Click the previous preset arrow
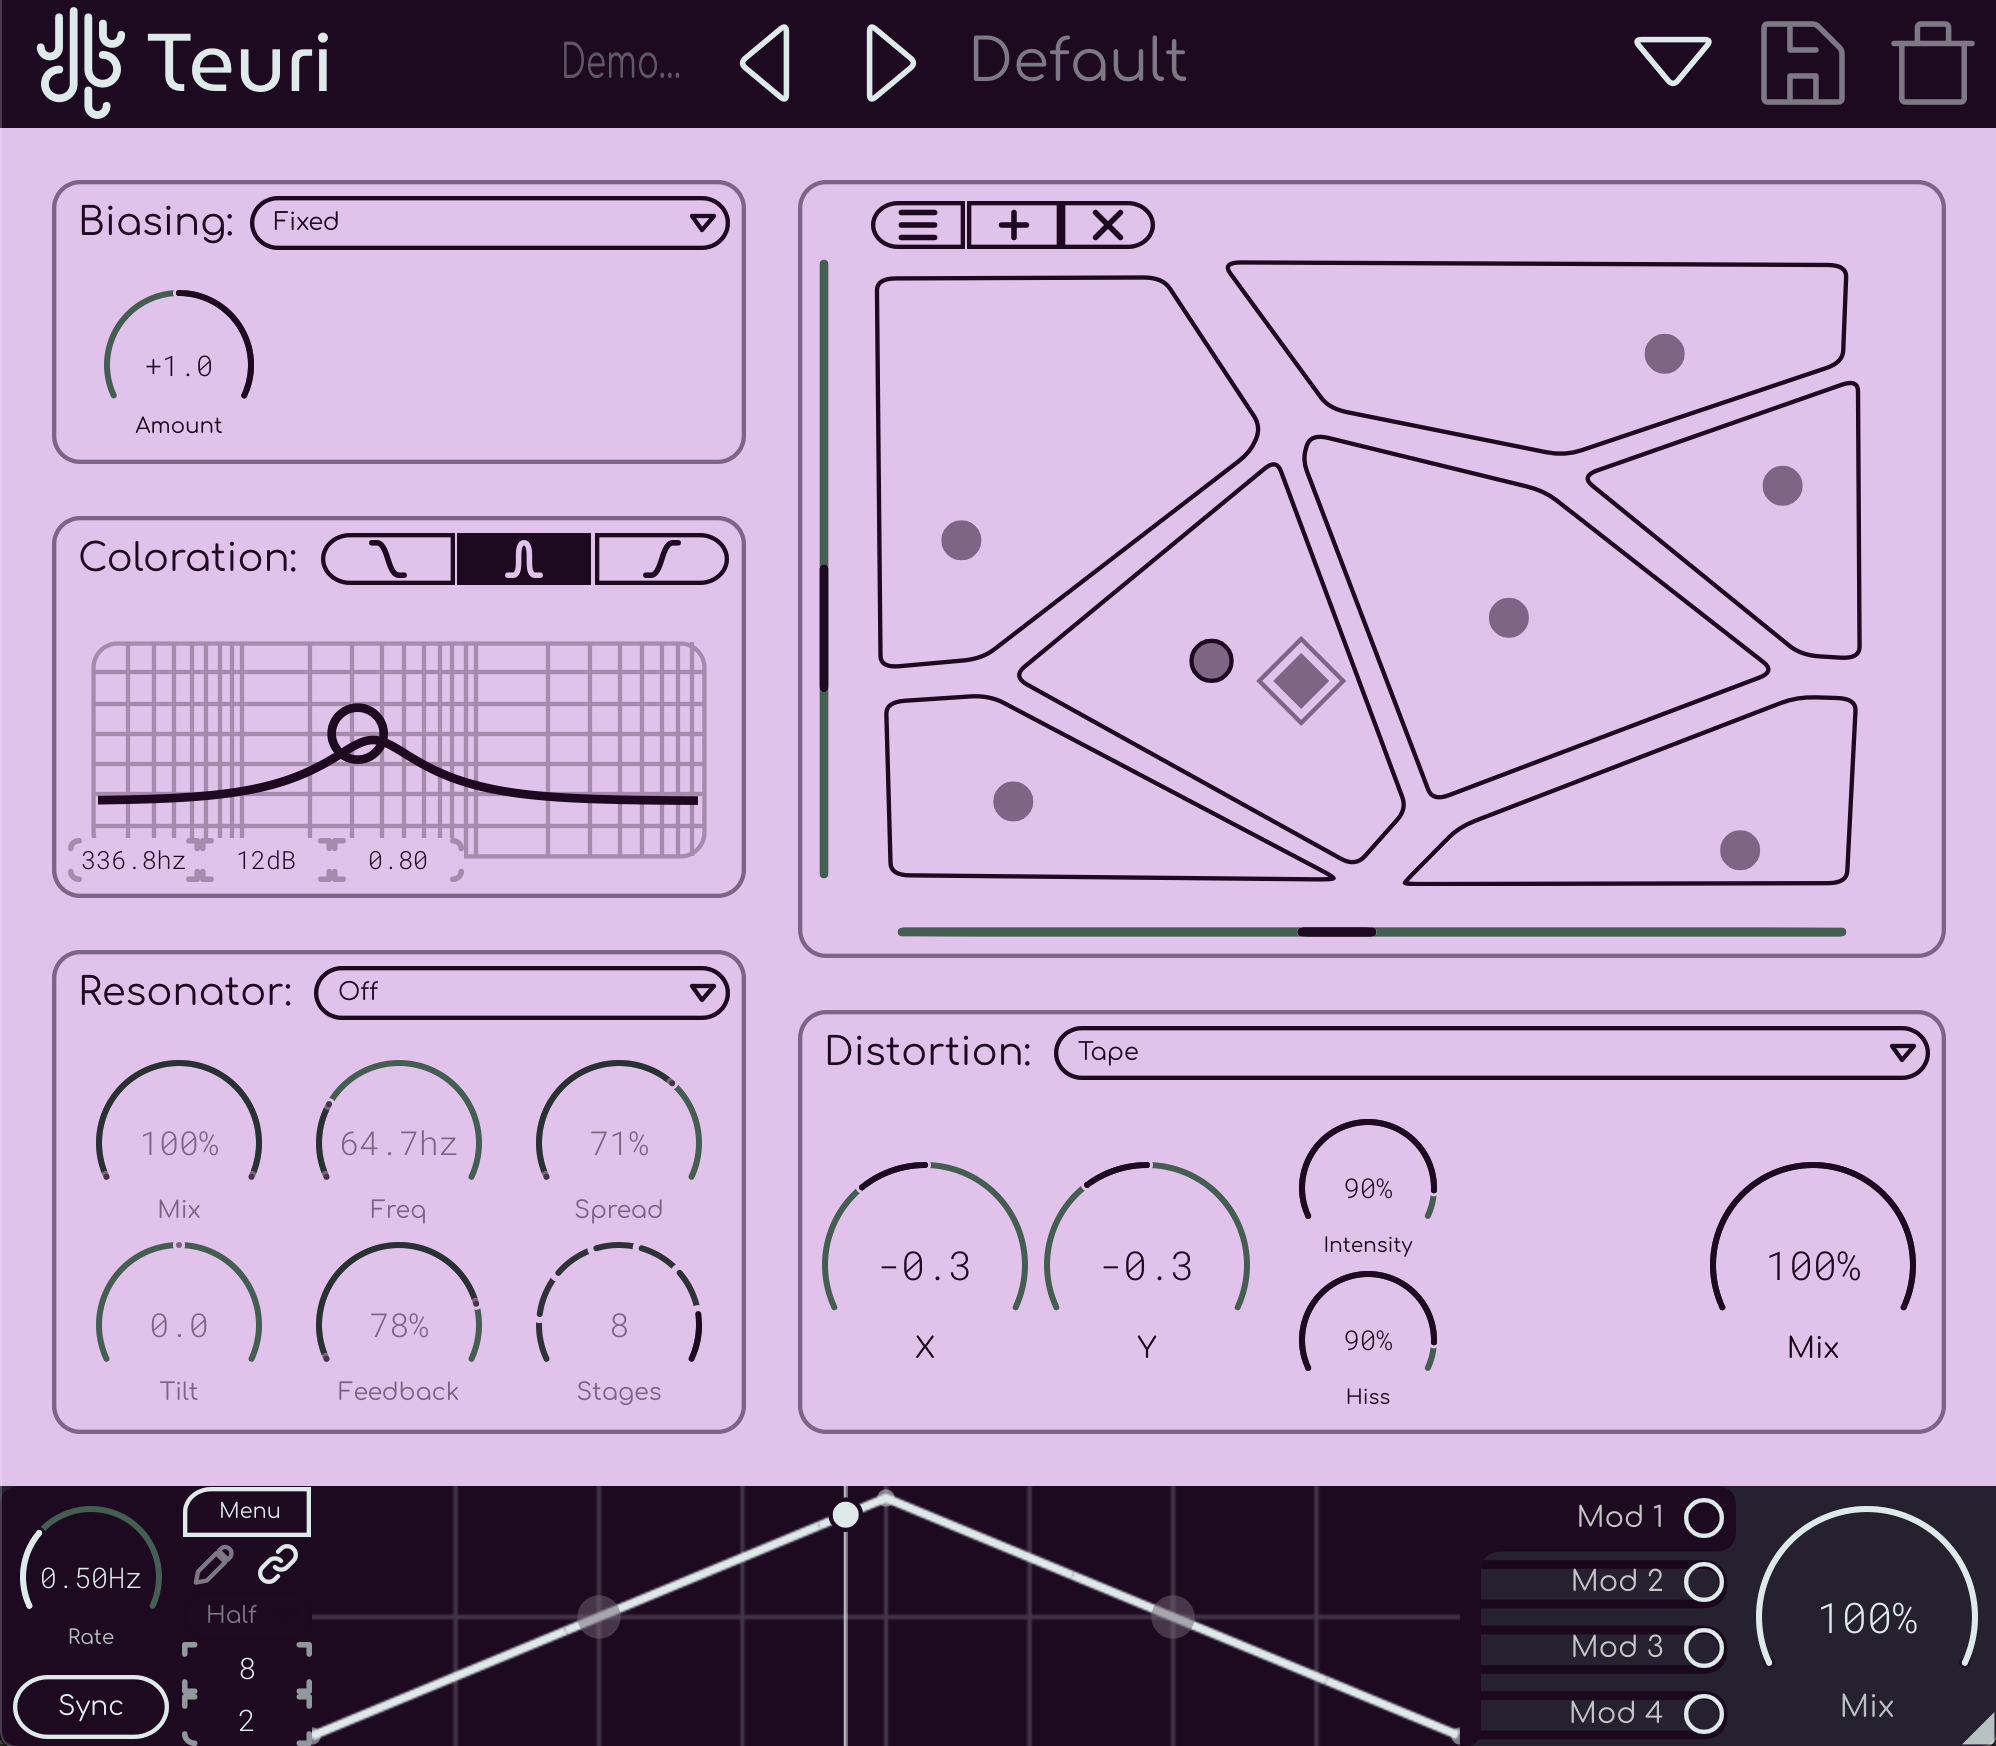The image size is (1996, 1746). 766,63
